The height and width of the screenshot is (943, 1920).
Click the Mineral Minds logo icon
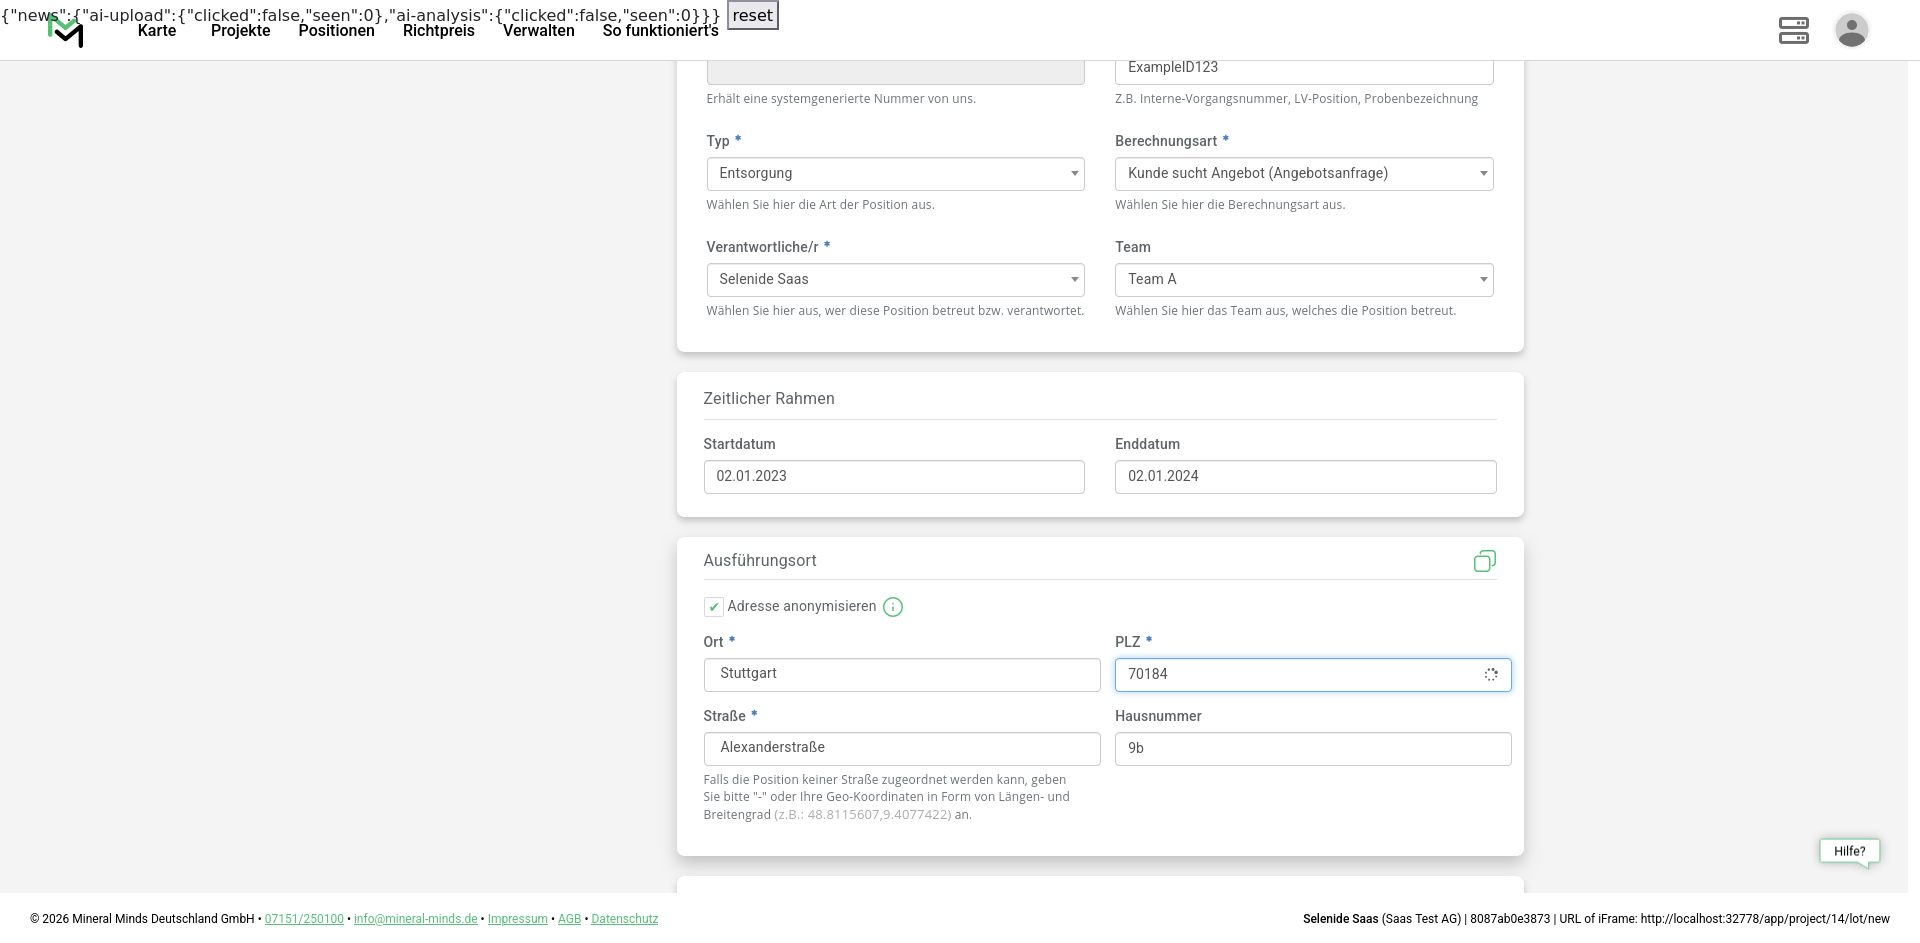(66, 32)
